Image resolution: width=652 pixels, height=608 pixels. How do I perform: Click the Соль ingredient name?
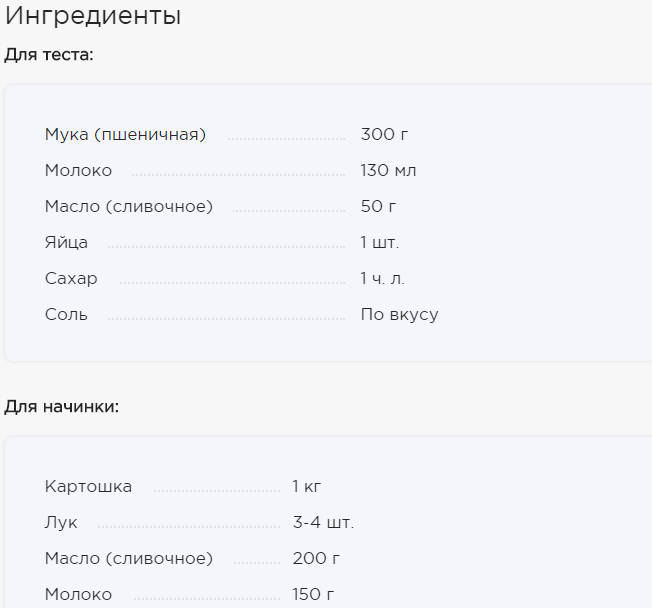pos(67,314)
